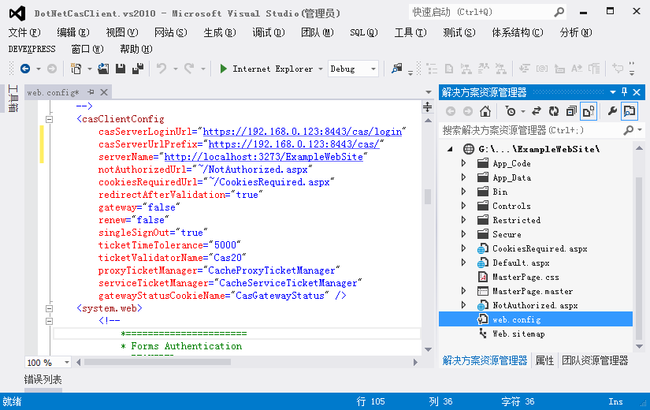The height and width of the screenshot is (410, 650).
Task: Open Properties via the wrench icon
Action: (612, 111)
